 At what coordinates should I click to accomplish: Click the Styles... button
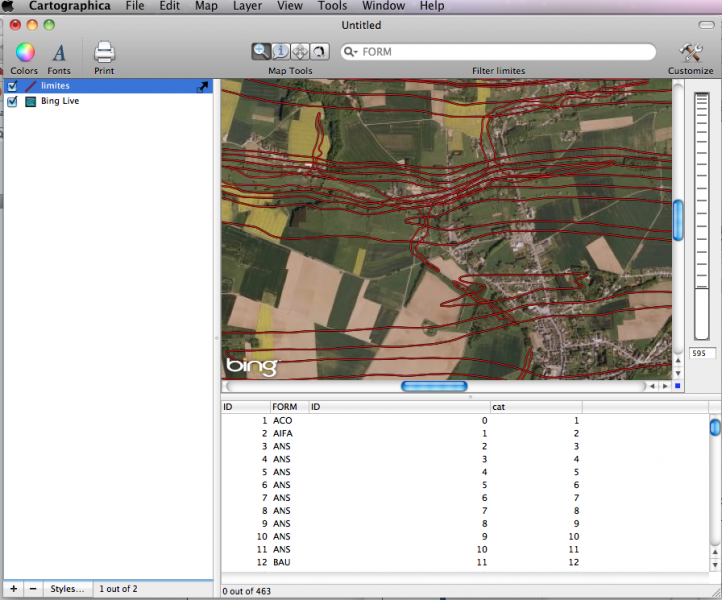[69, 589]
